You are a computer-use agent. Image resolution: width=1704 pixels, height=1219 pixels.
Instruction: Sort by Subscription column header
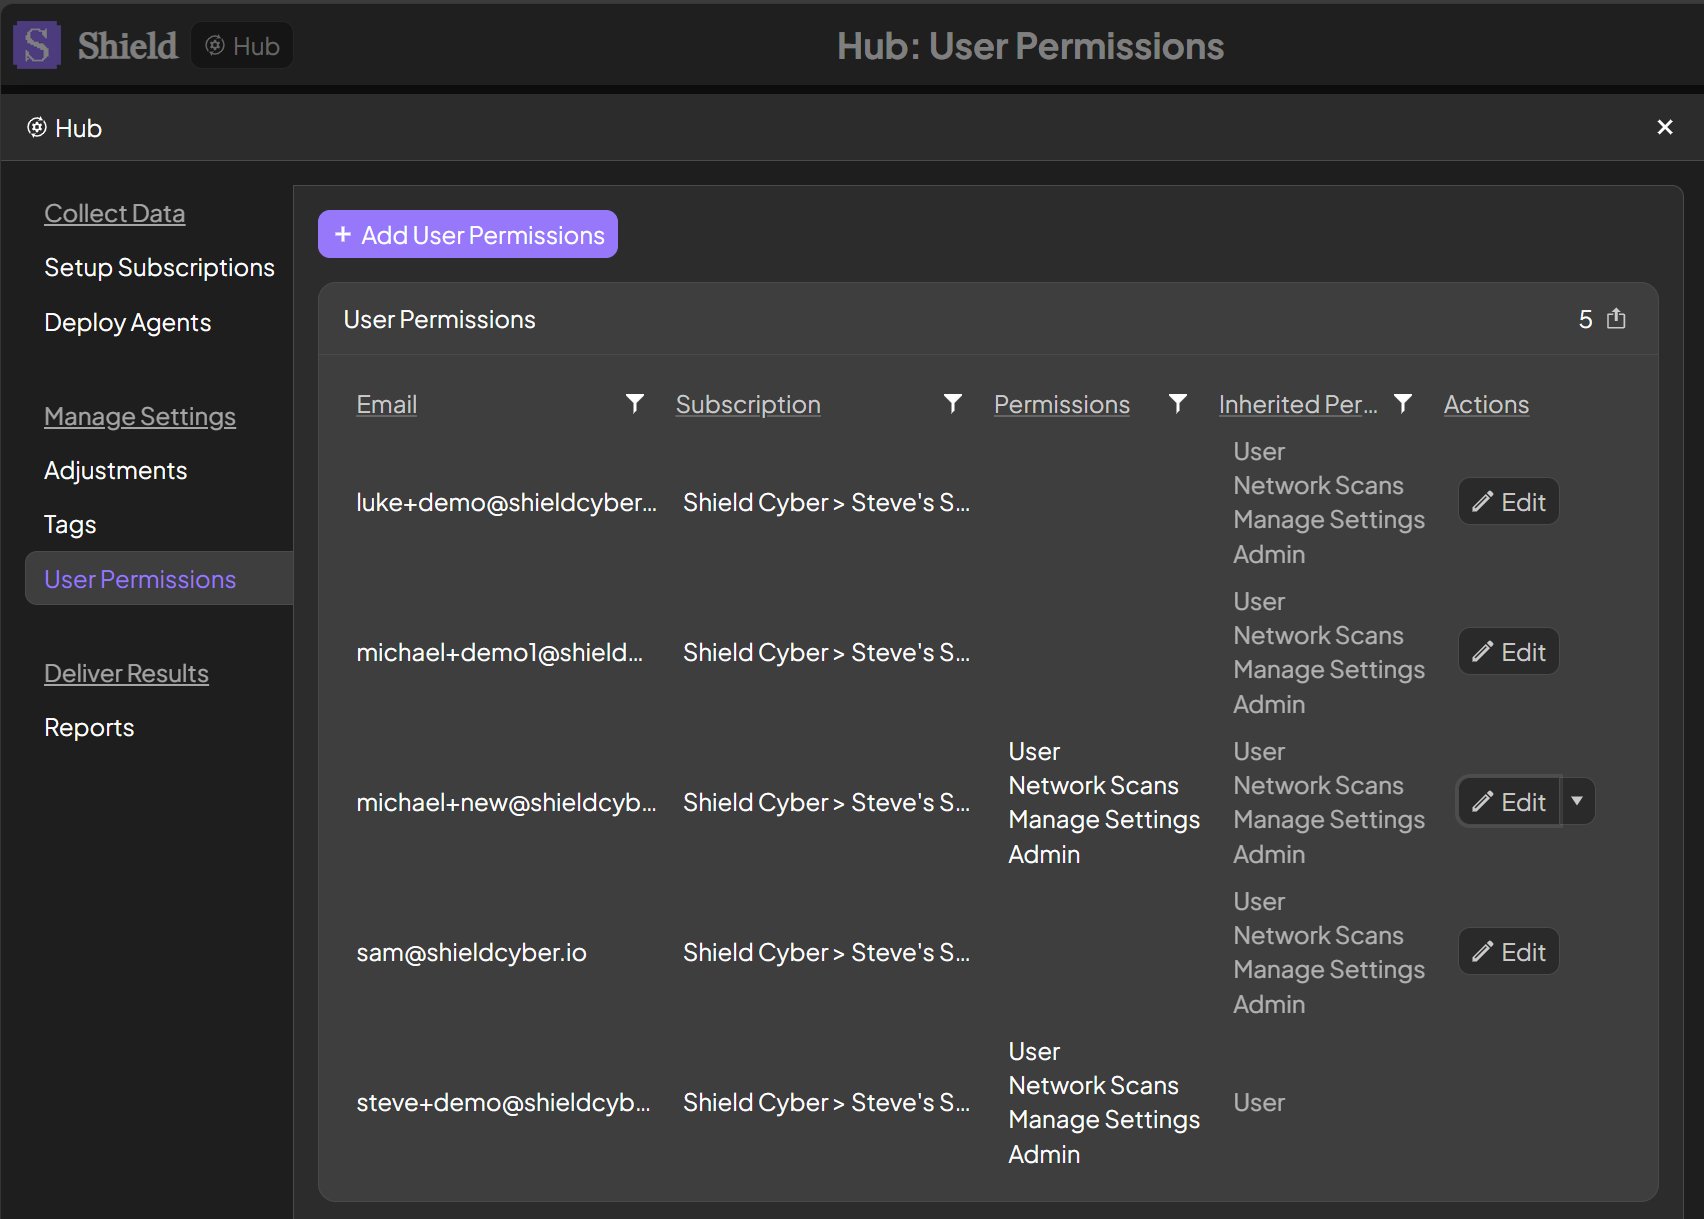[x=748, y=404]
